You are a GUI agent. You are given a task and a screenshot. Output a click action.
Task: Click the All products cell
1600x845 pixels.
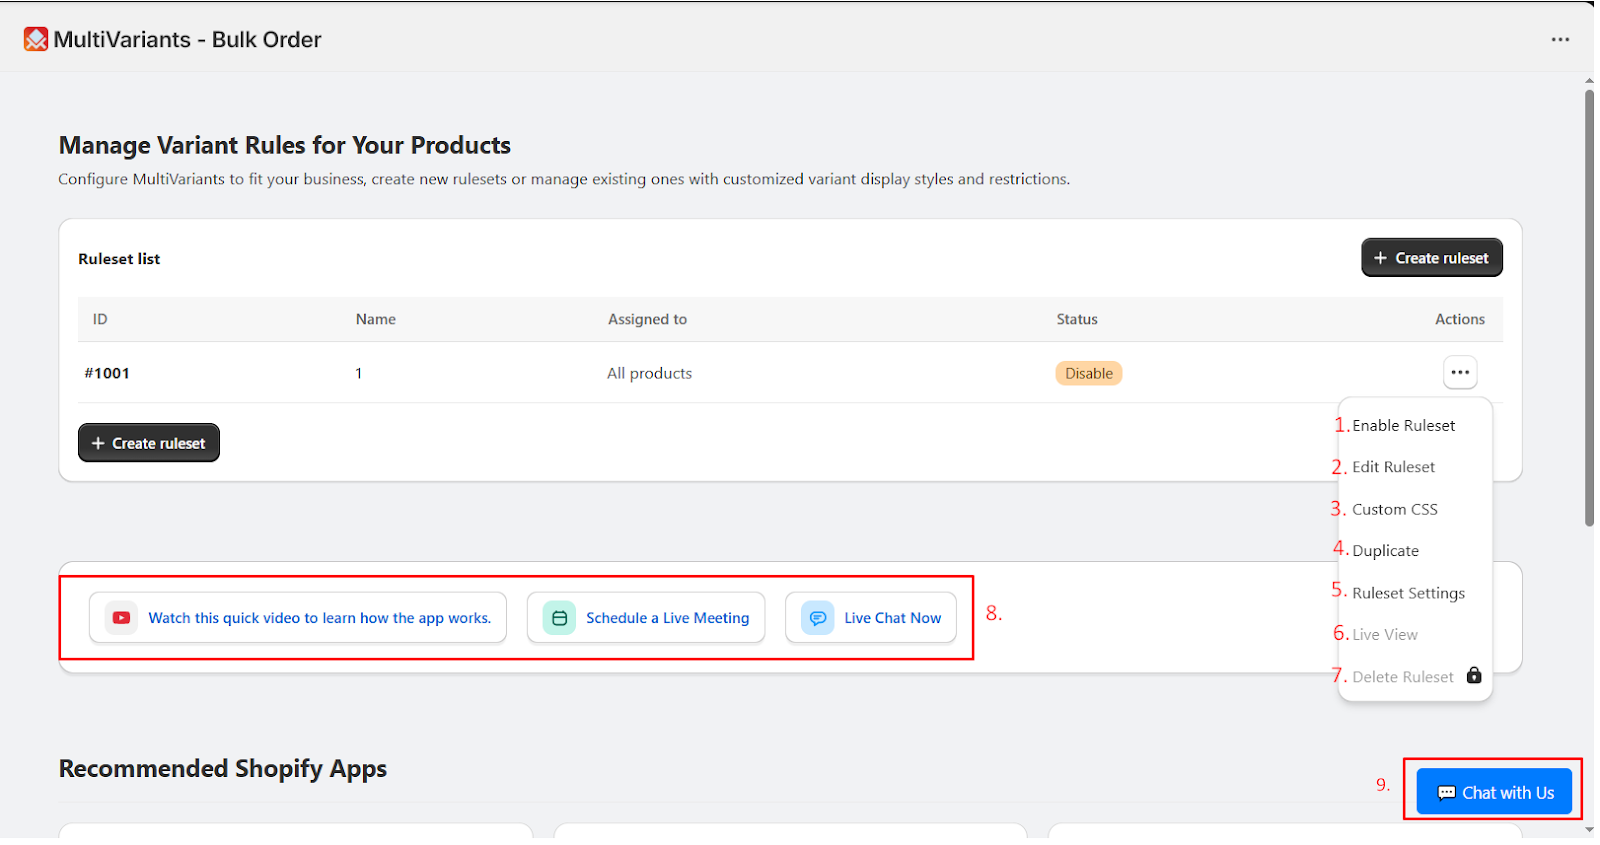[x=649, y=373]
